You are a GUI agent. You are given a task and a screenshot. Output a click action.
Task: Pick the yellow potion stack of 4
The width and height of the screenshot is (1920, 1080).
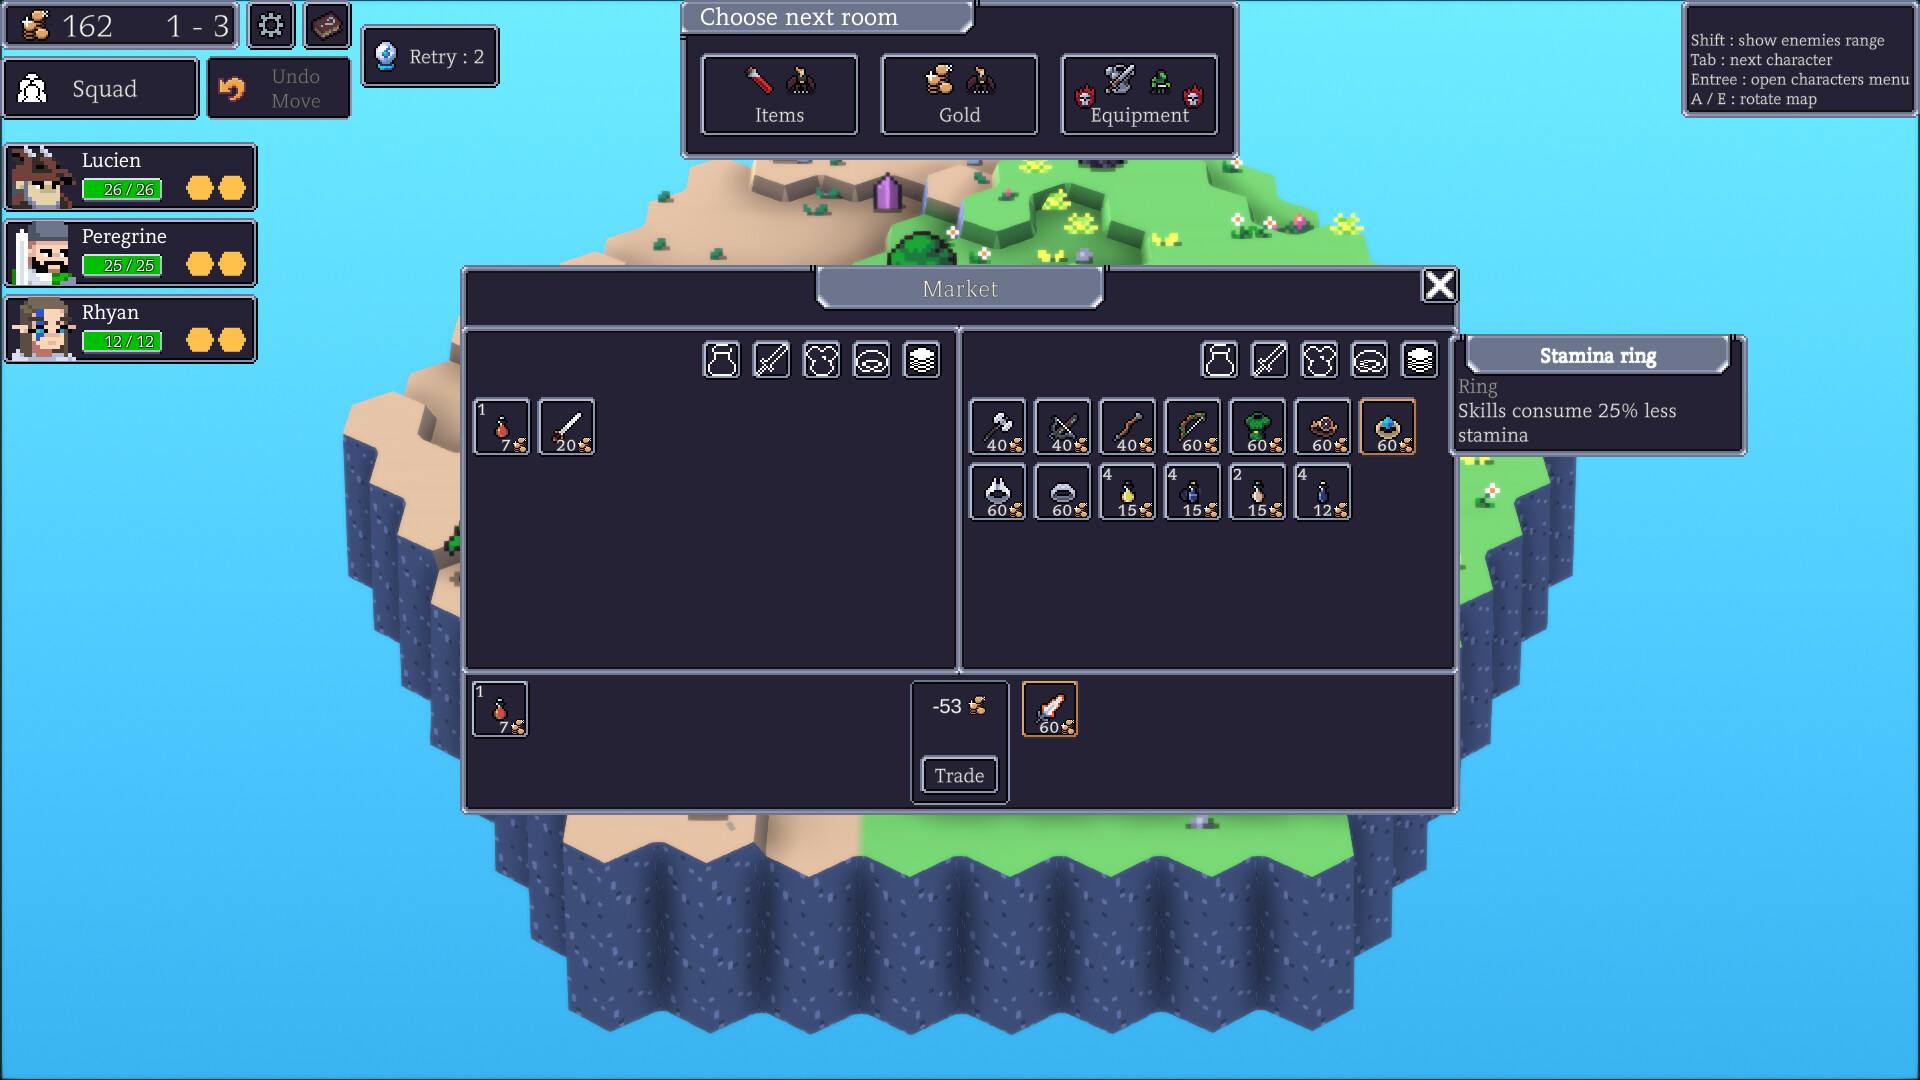[x=1128, y=492]
